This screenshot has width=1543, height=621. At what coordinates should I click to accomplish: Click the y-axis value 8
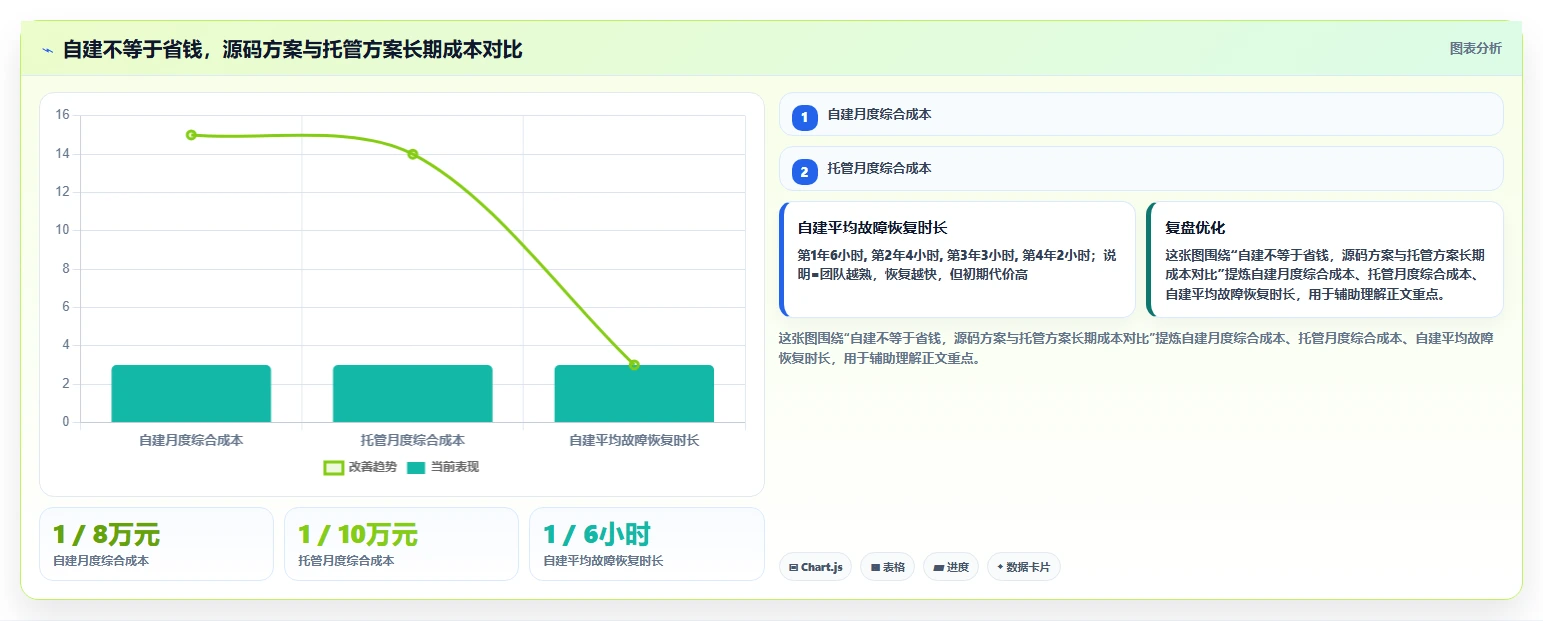[x=66, y=269]
